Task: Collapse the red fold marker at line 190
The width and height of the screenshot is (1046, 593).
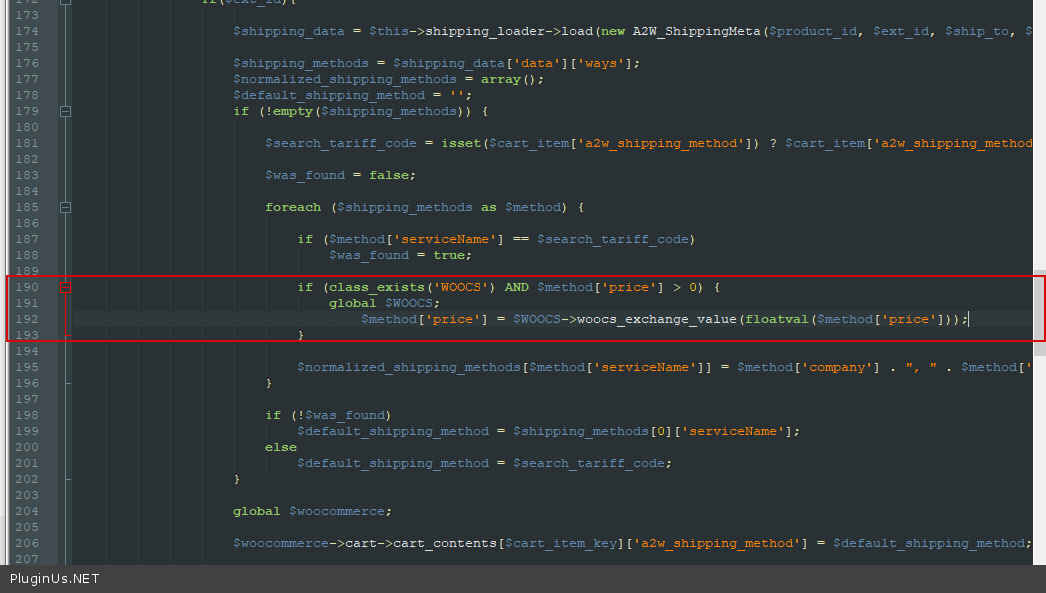Action: (65, 287)
